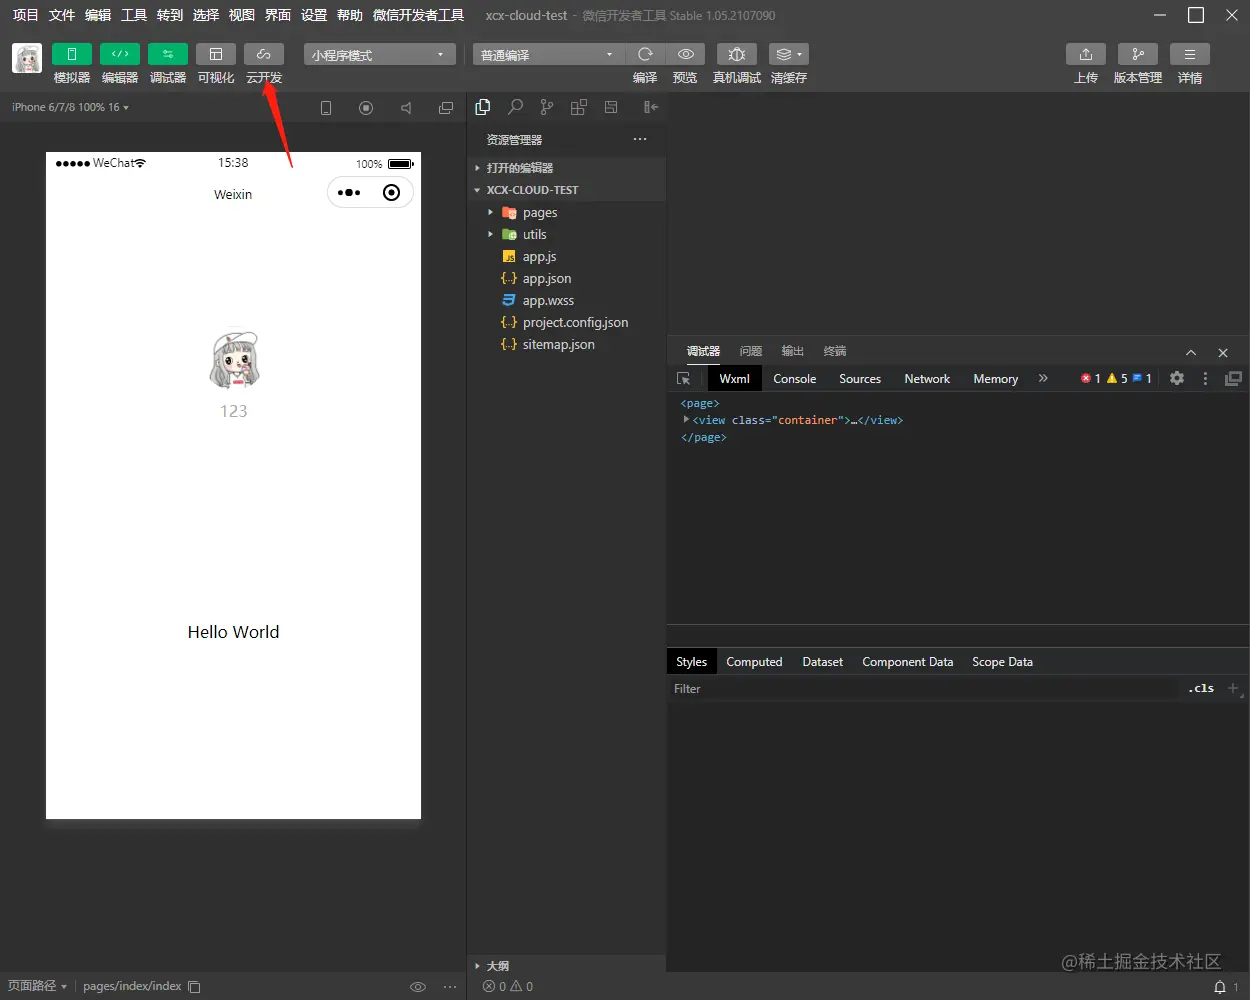Switch to the Computed tab

pyautogui.click(x=754, y=662)
